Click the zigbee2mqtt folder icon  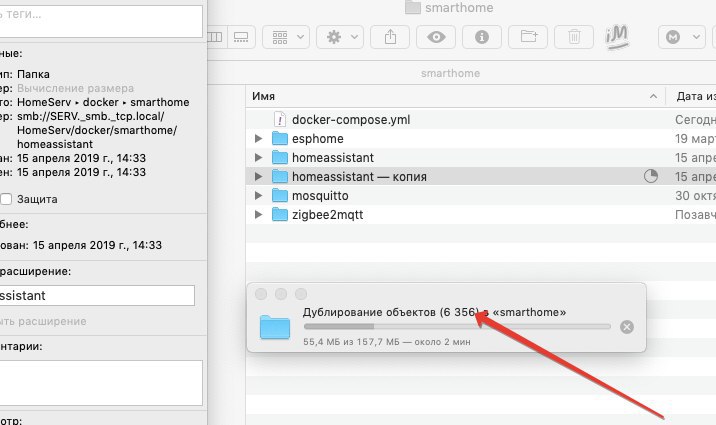279,215
